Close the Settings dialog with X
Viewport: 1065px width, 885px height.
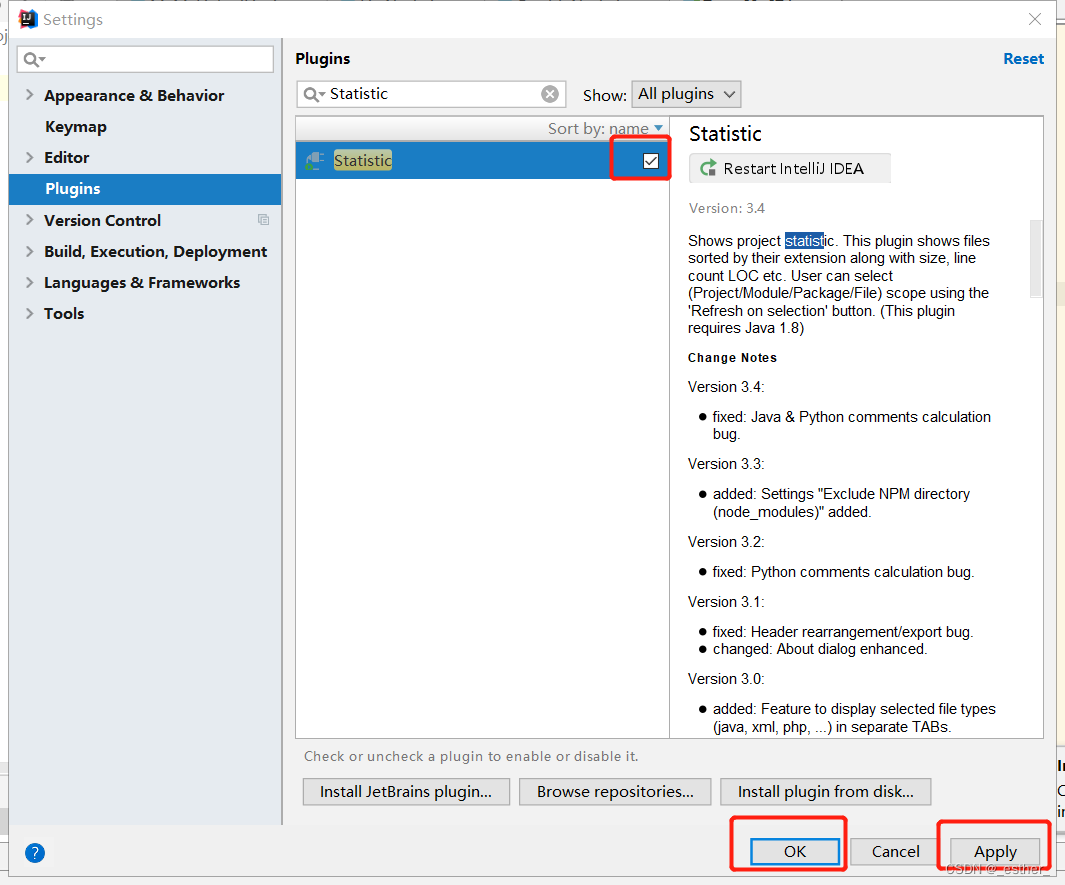click(x=1034, y=19)
